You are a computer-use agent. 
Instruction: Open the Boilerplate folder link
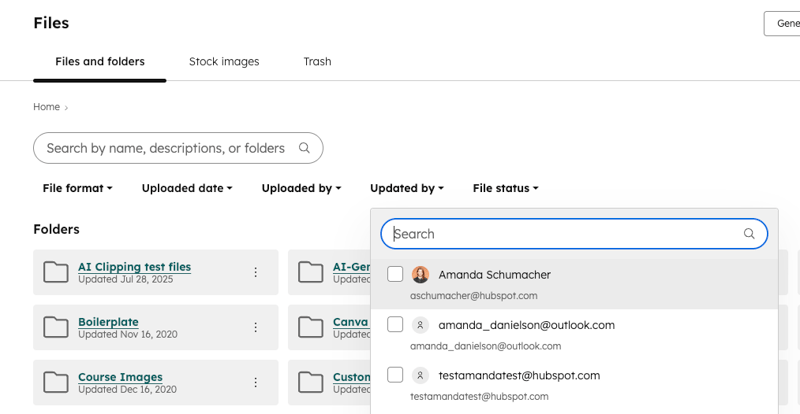coord(108,322)
